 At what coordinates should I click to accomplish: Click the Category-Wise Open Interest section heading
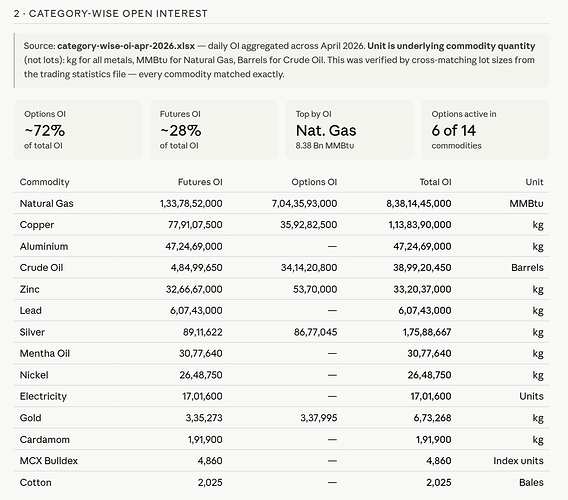point(111,14)
